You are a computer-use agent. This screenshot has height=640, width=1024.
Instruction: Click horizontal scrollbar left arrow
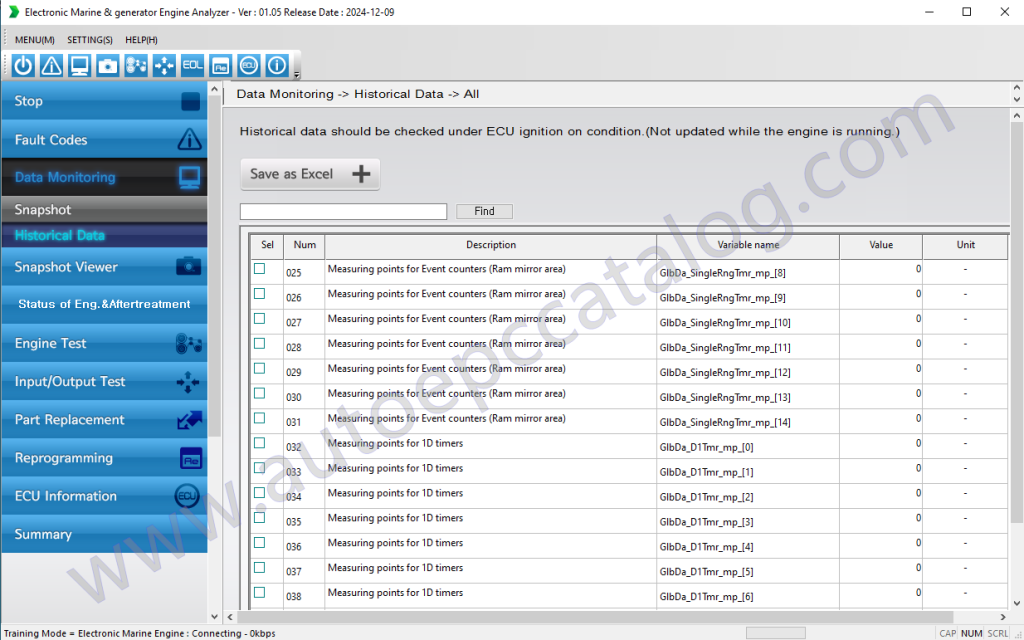click(230, 616)
